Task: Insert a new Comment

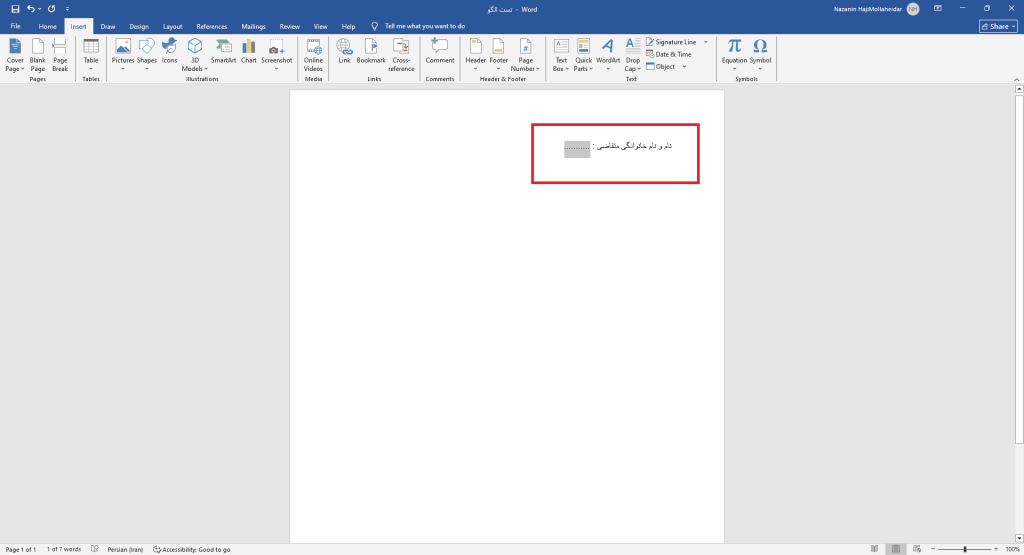Action: click(439, 51)
